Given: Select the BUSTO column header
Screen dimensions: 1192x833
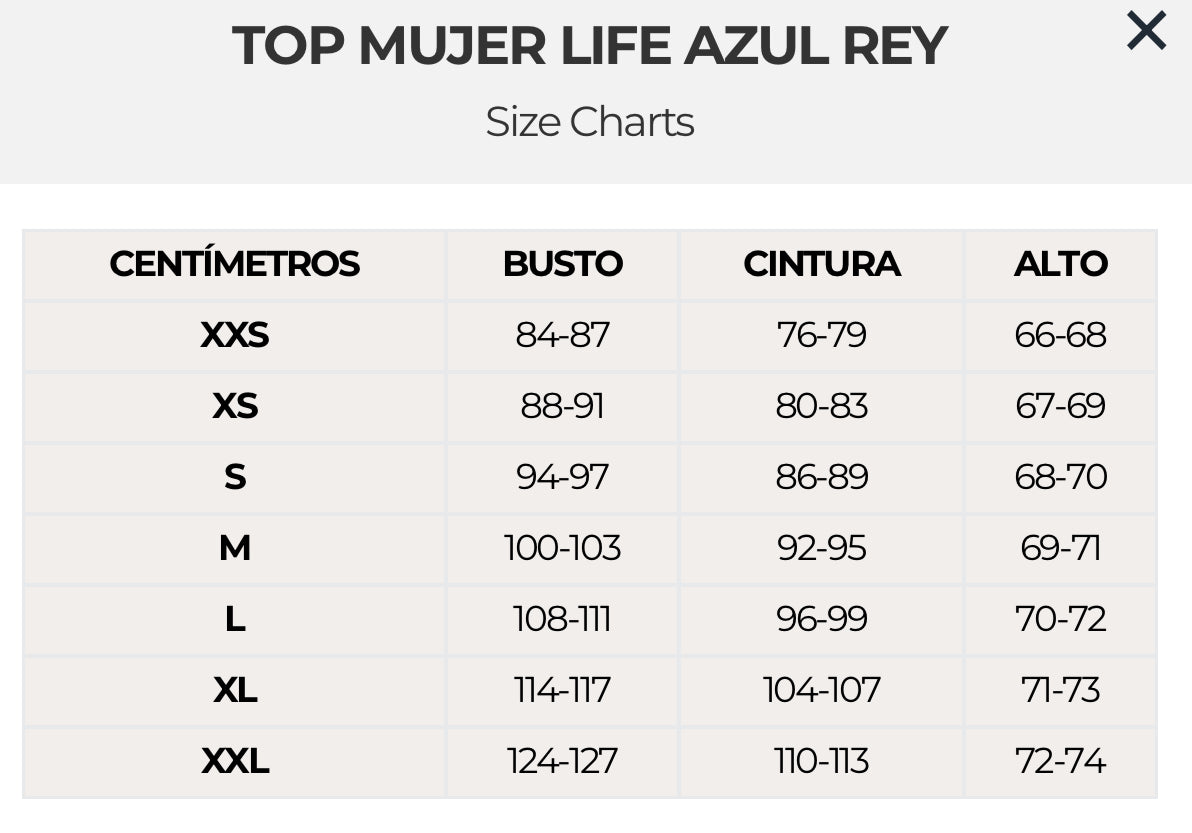Looking at the screenshot, I should (562, 264).
